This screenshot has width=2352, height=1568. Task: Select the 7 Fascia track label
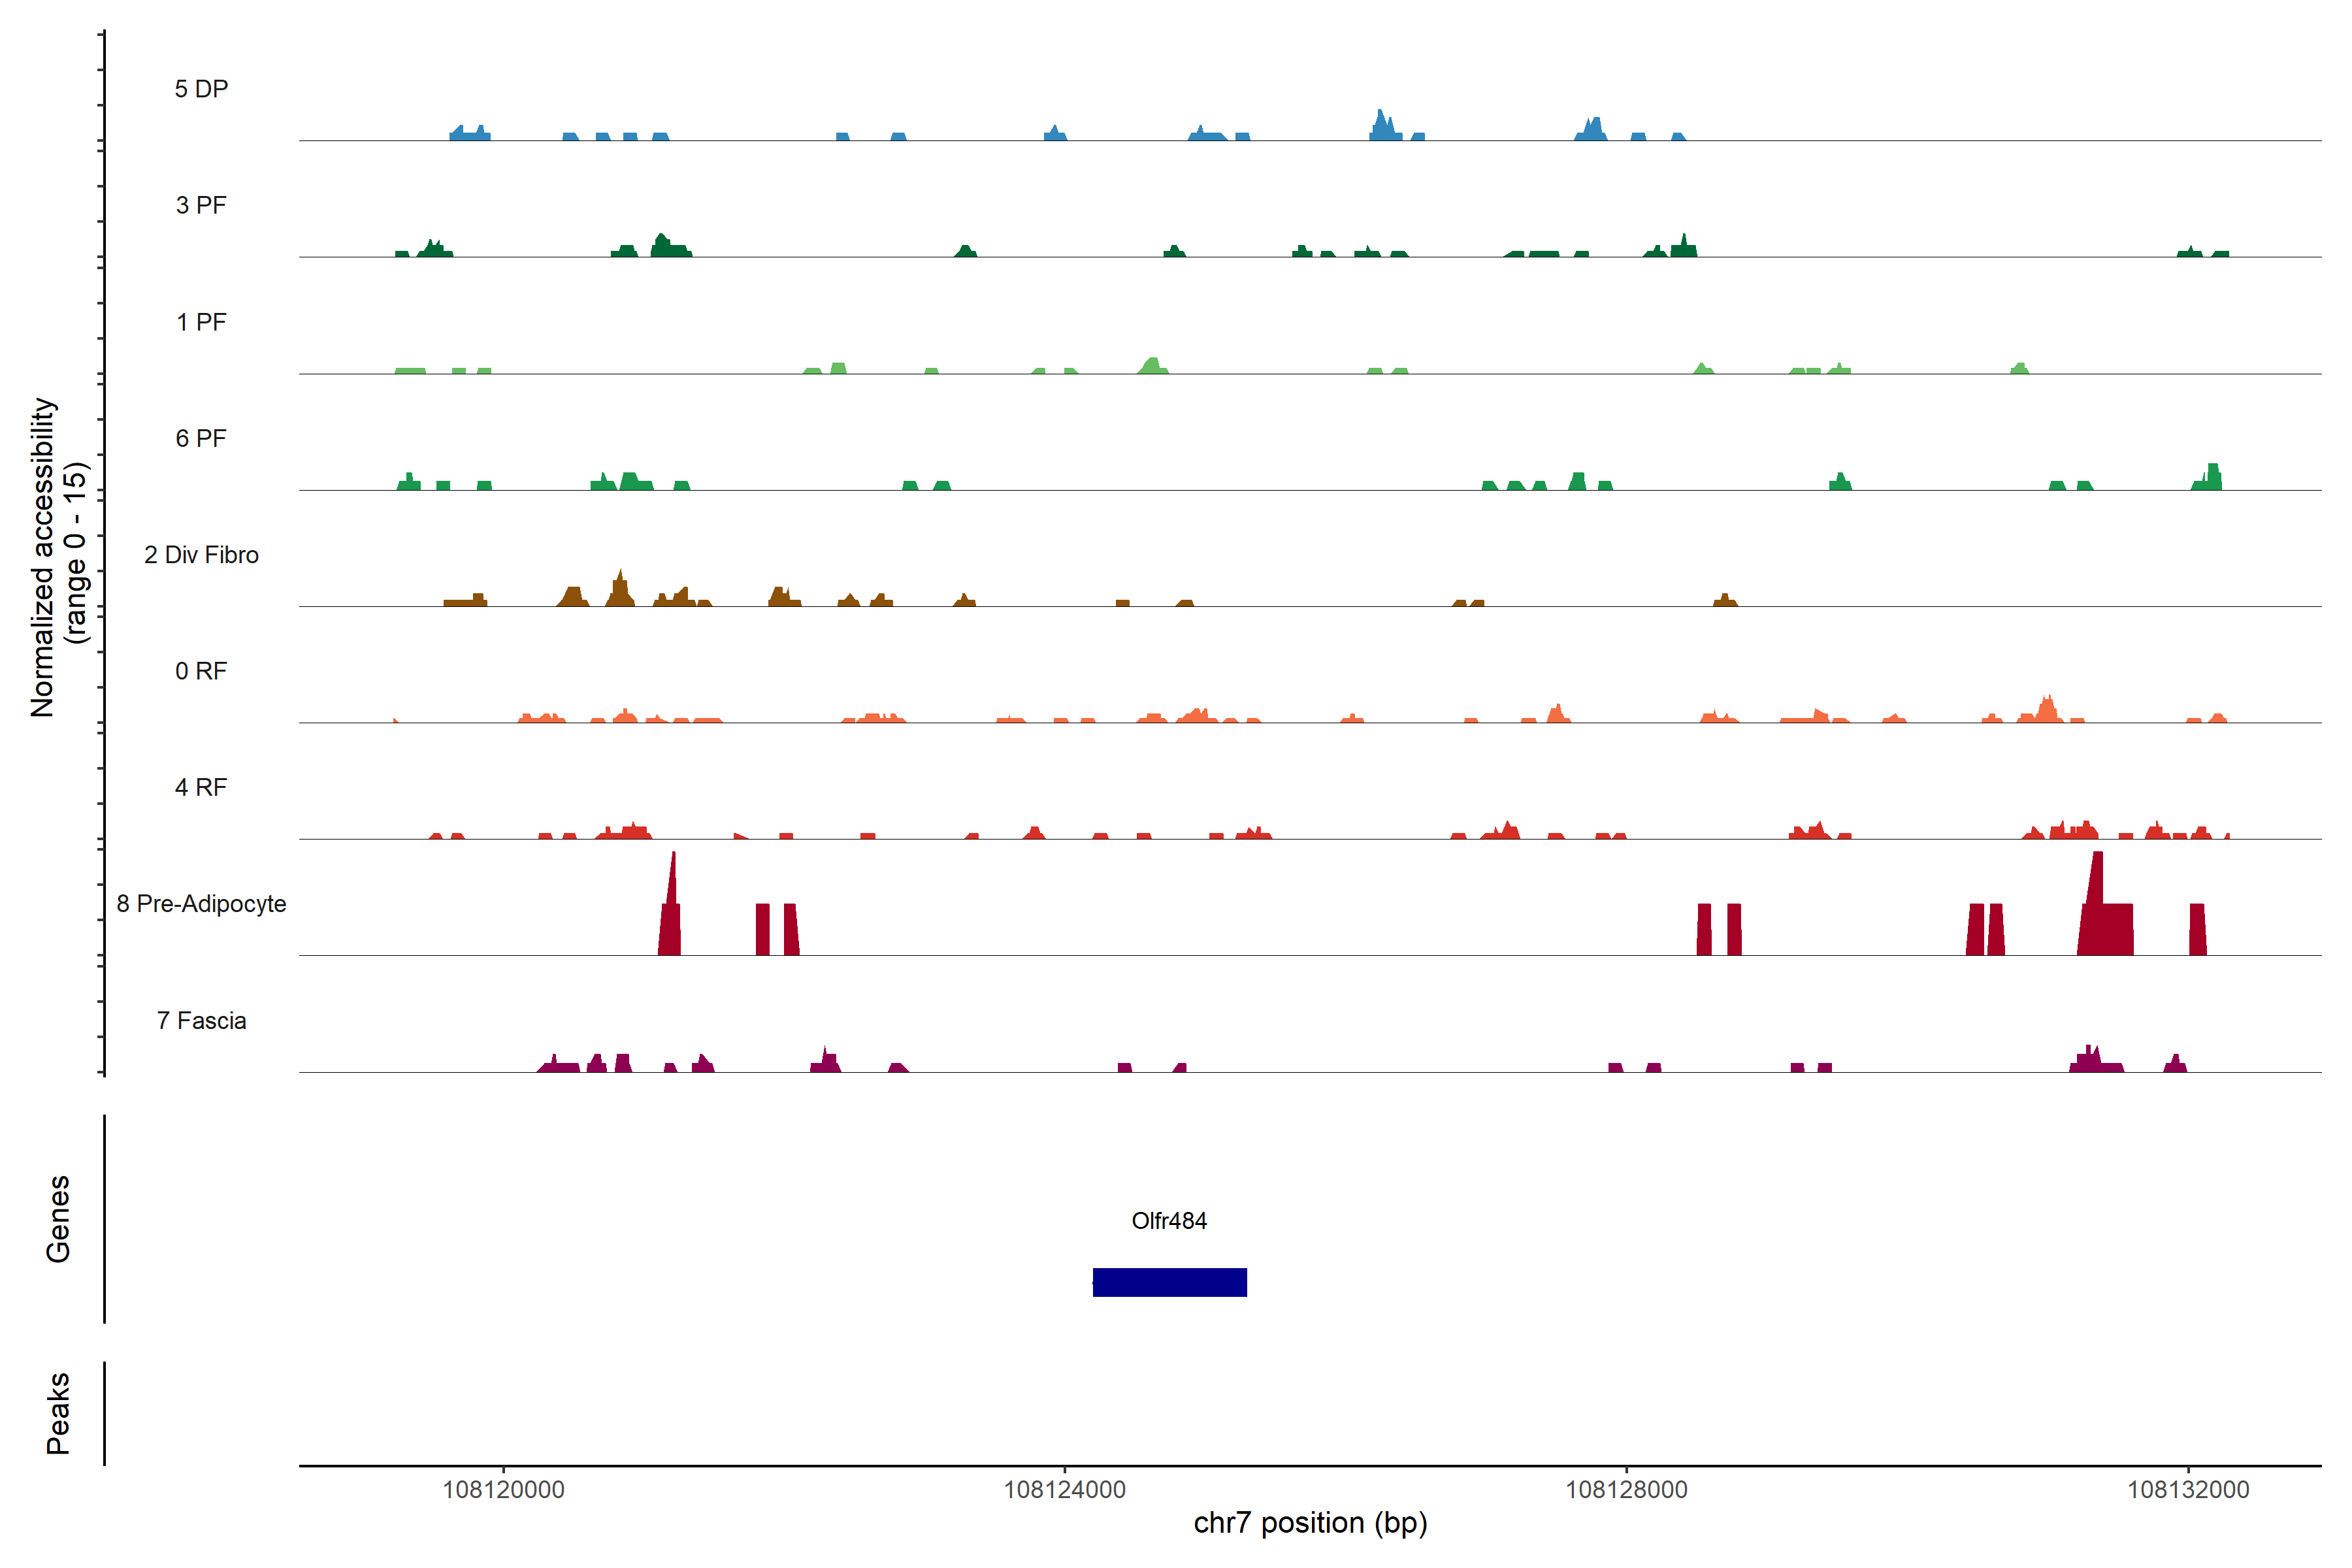201,1020
